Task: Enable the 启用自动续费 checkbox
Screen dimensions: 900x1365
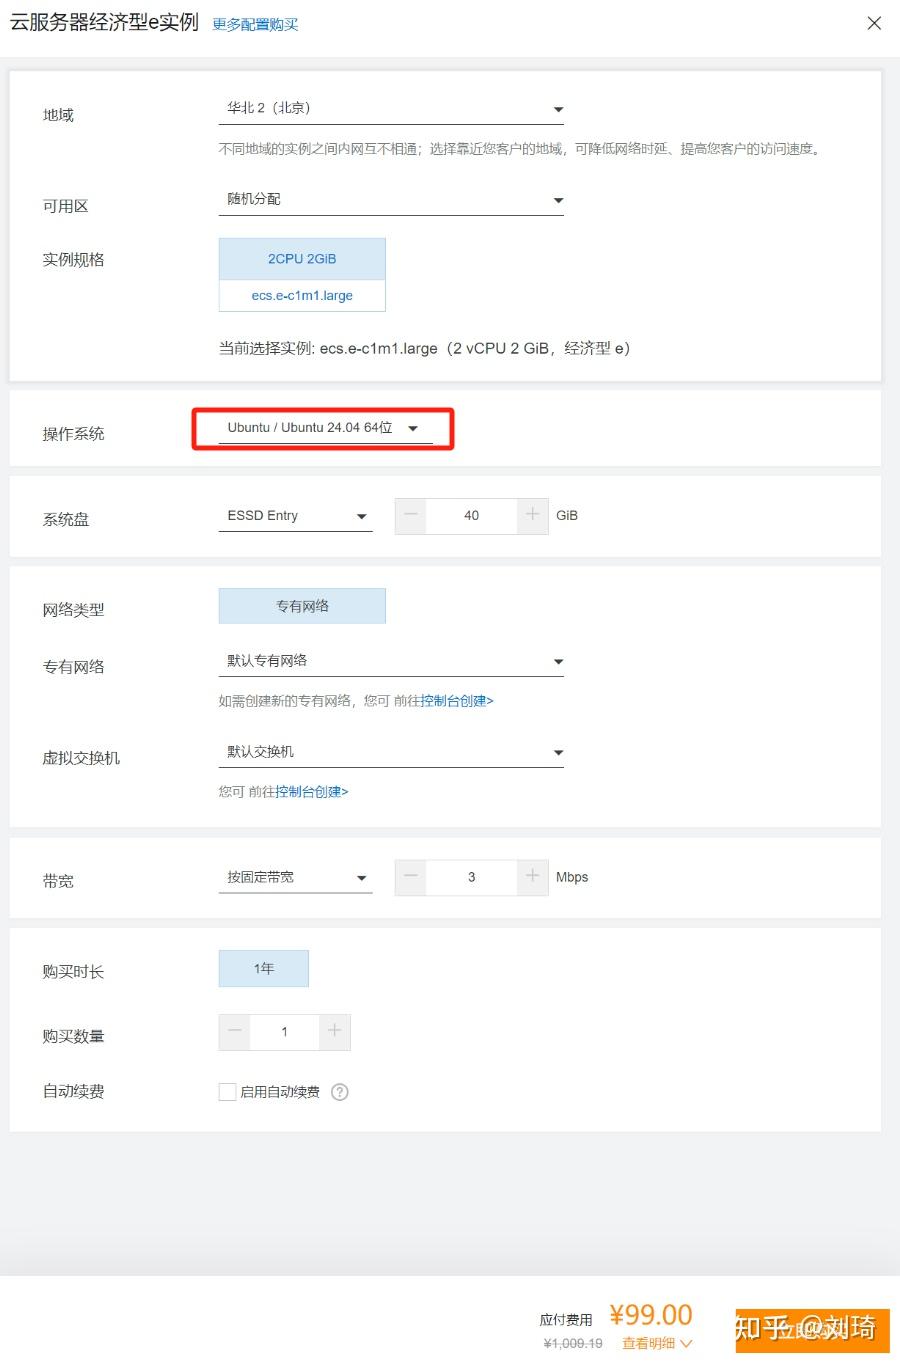Action: click(x=227, y=1092)
